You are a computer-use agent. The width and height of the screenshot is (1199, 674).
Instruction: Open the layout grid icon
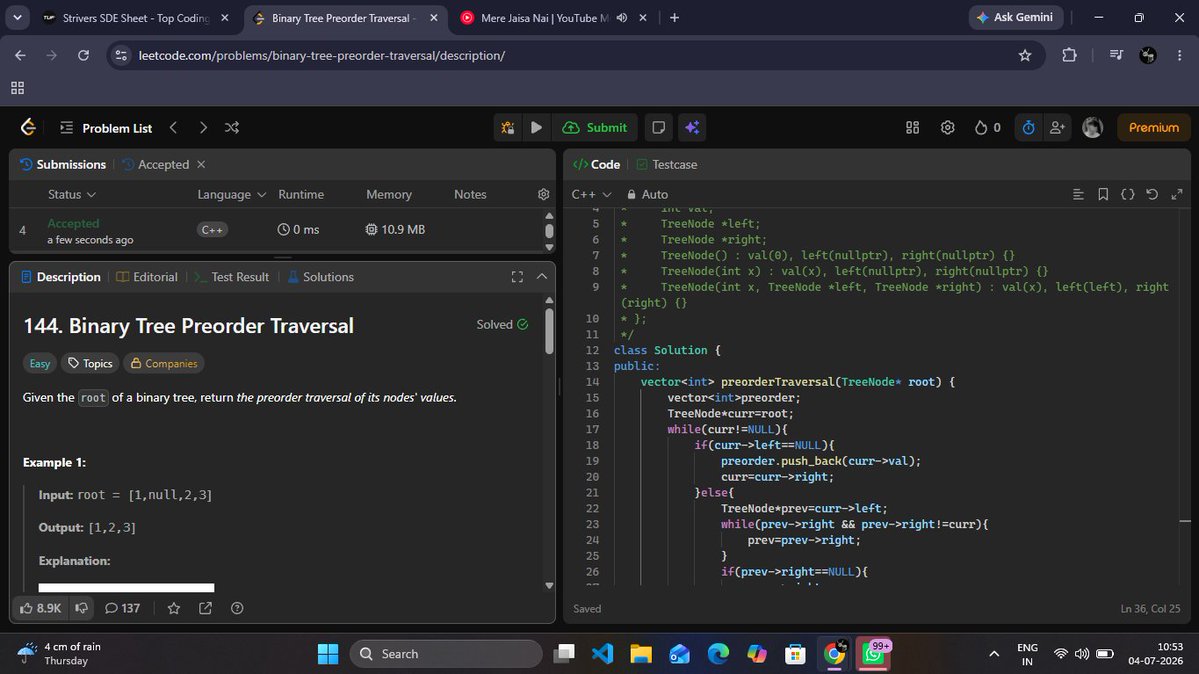(912, 128)
